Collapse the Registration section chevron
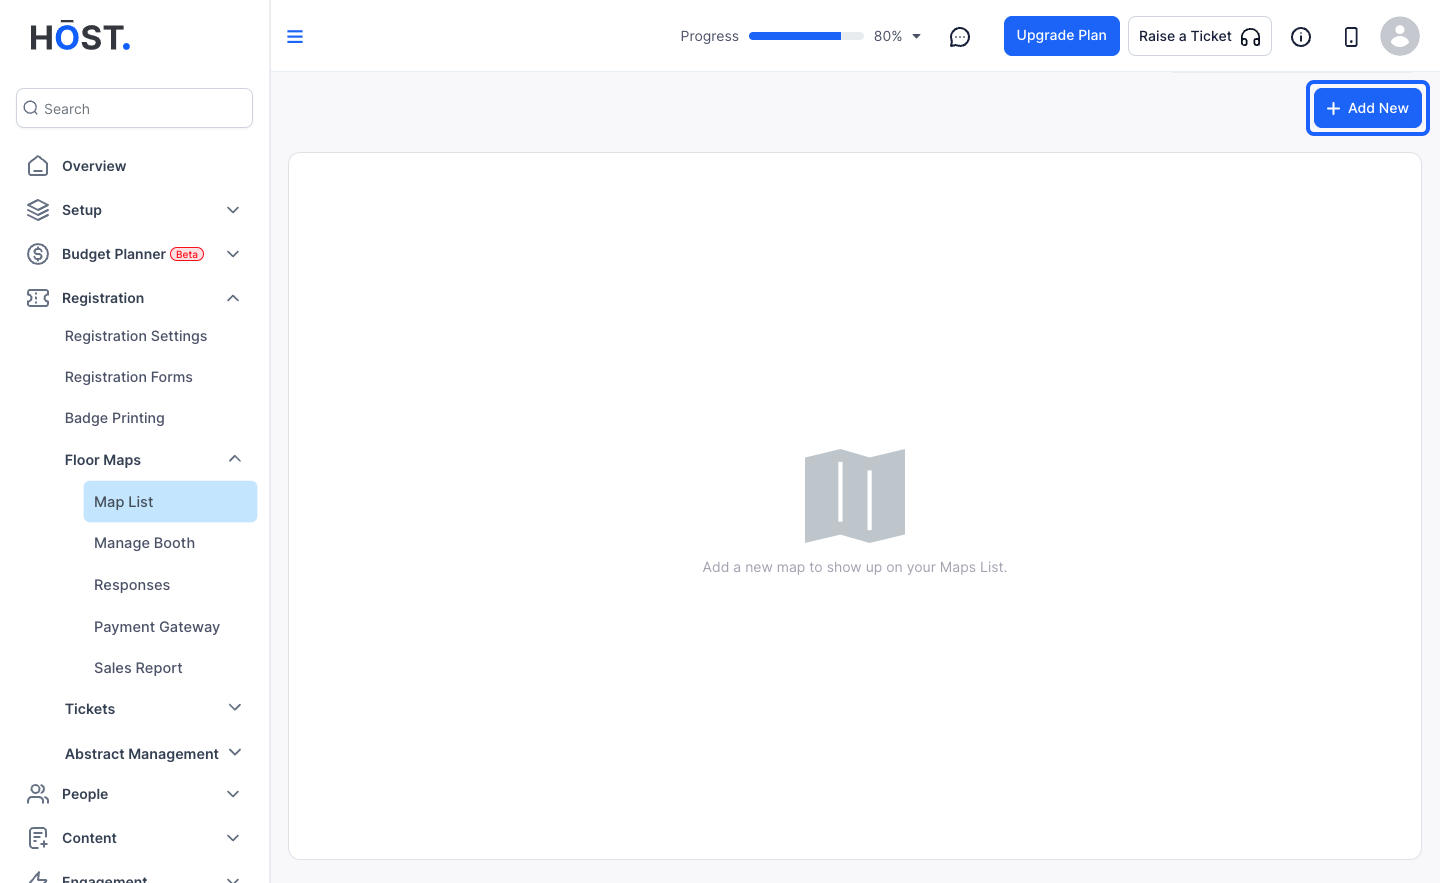Image resolution: width=1440 pixels, height=883 pixels. 233,298
